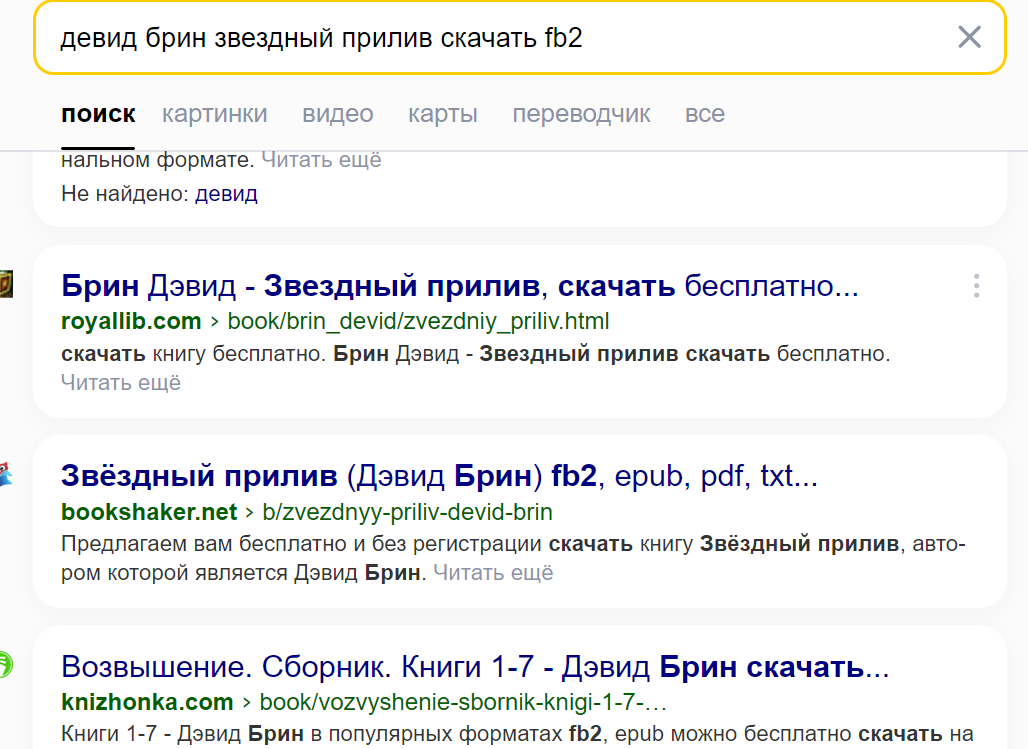This screenshot has width=1028, height=749.
Task: Open the three-dot menu of royallib result
Action: [x=976, y=286]
